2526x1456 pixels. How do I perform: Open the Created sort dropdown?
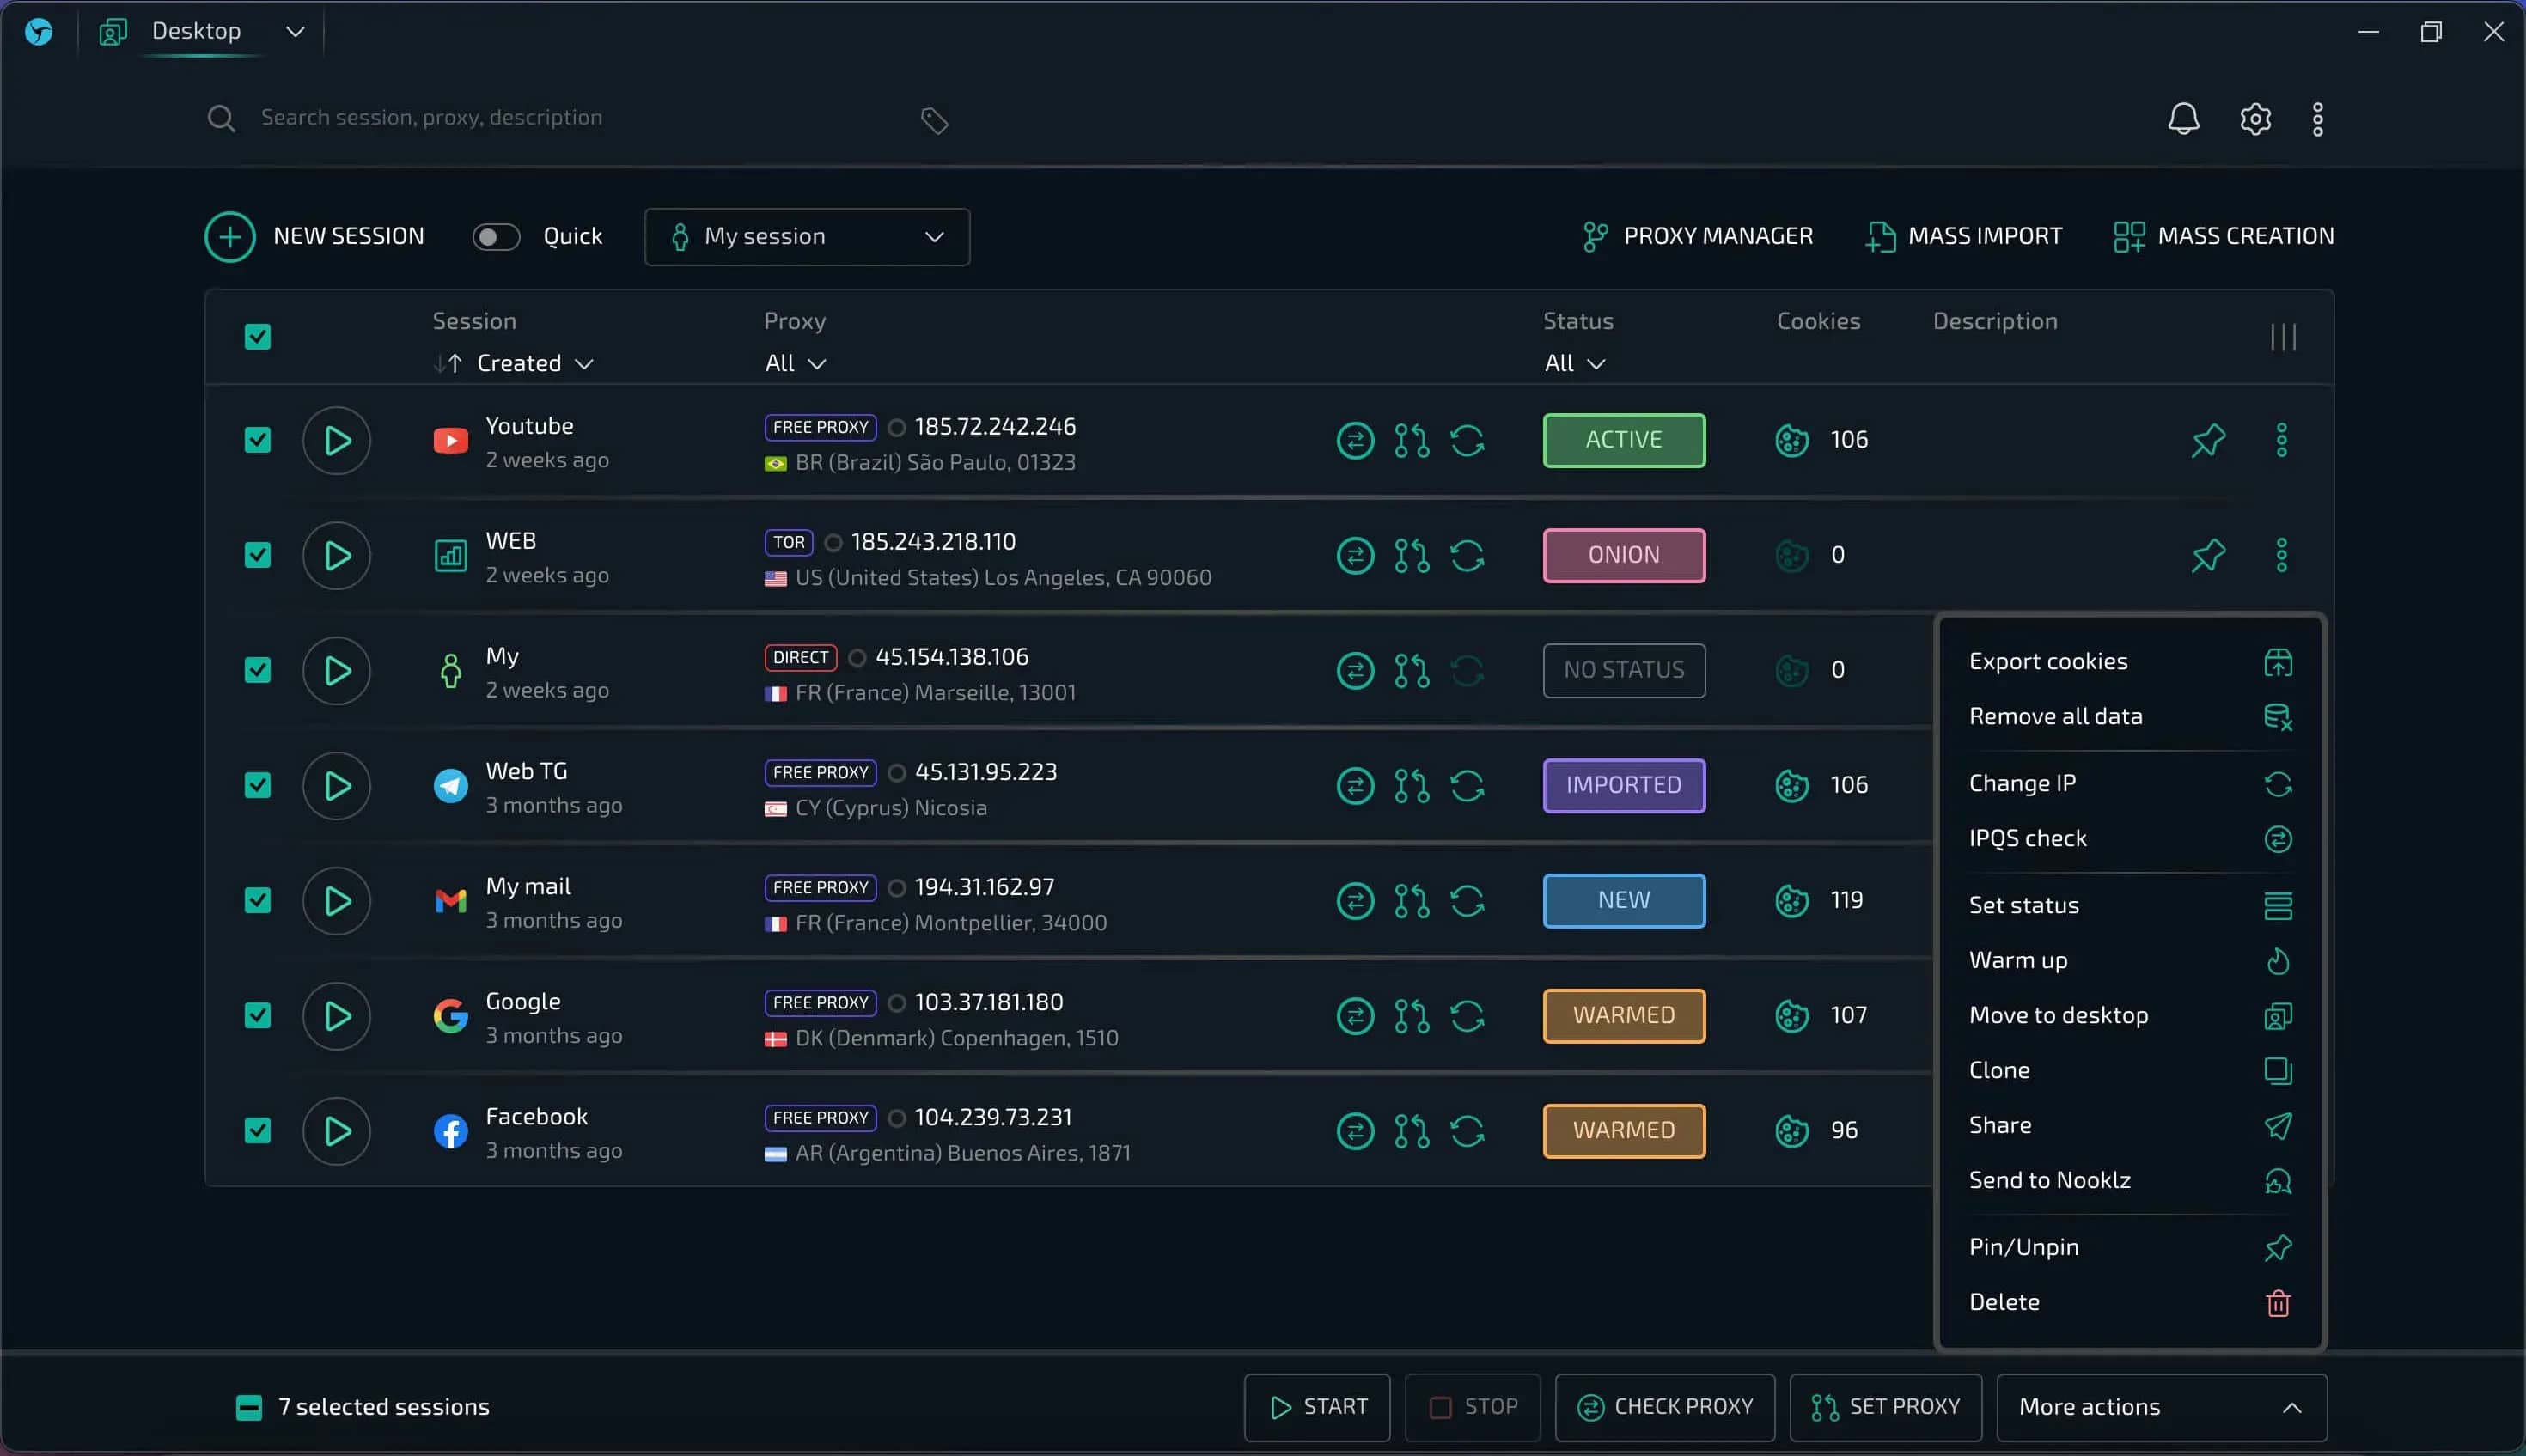click(x=535, y=363)
